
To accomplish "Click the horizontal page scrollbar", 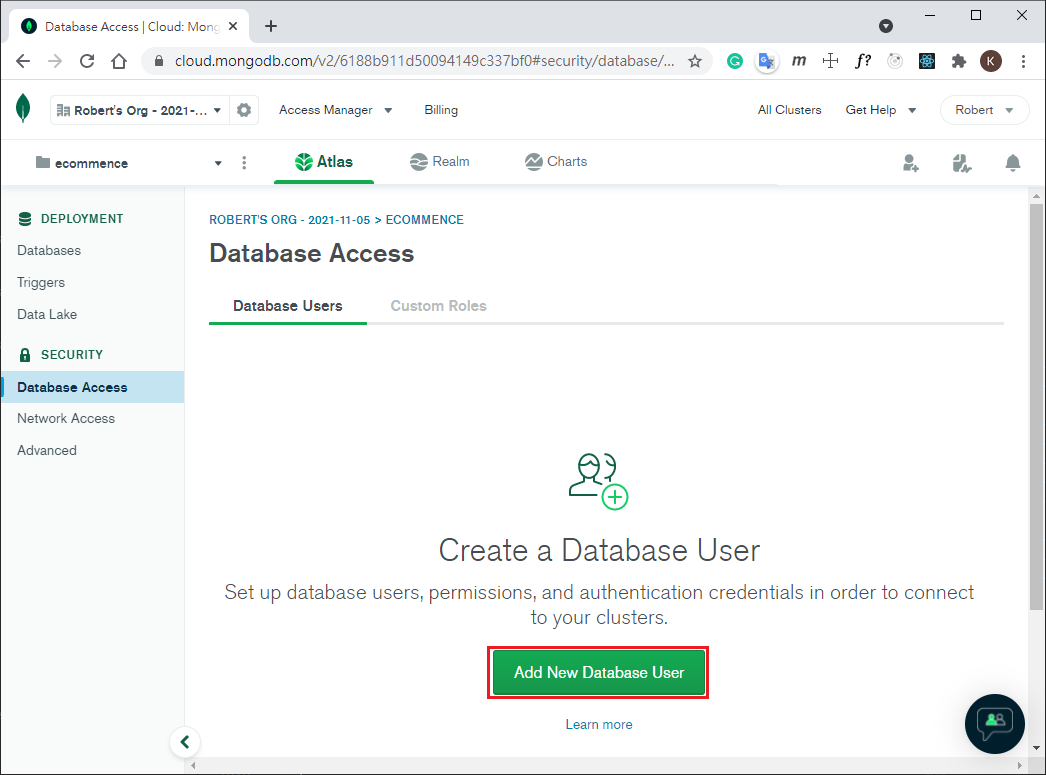I will coord(606,765).
